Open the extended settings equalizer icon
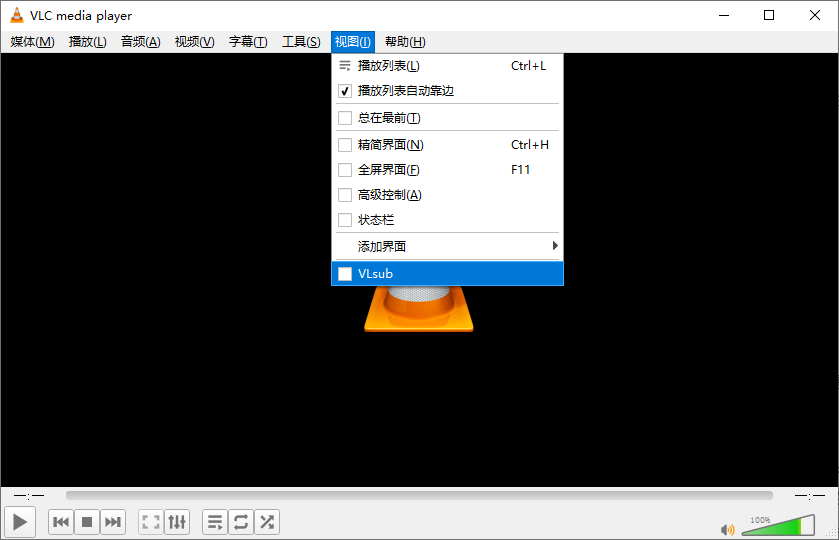The height and width of the screenshot is (540, 839). [x=177, y=522]
